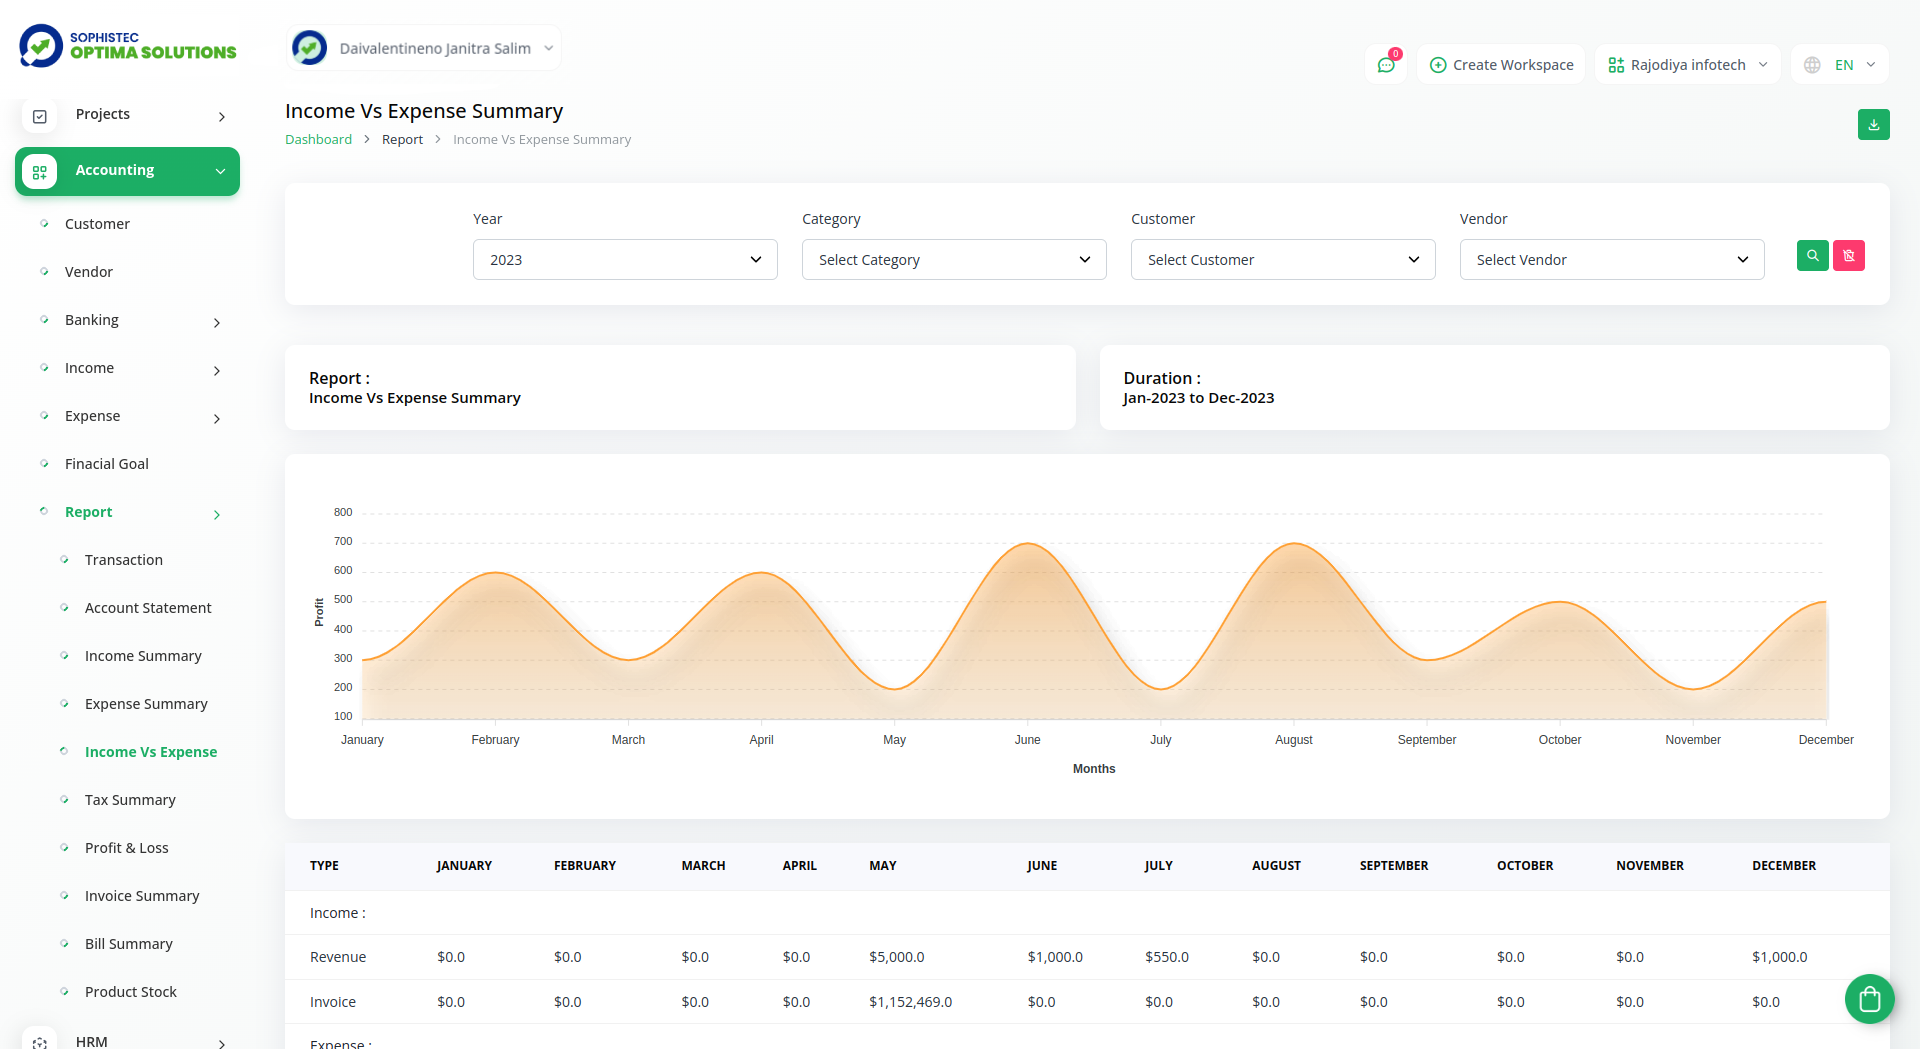Follow the Dashboard breadcrumb link
Viewport: 1920px width, 1049px height.
pyautogui.click(x=318, y=140)
